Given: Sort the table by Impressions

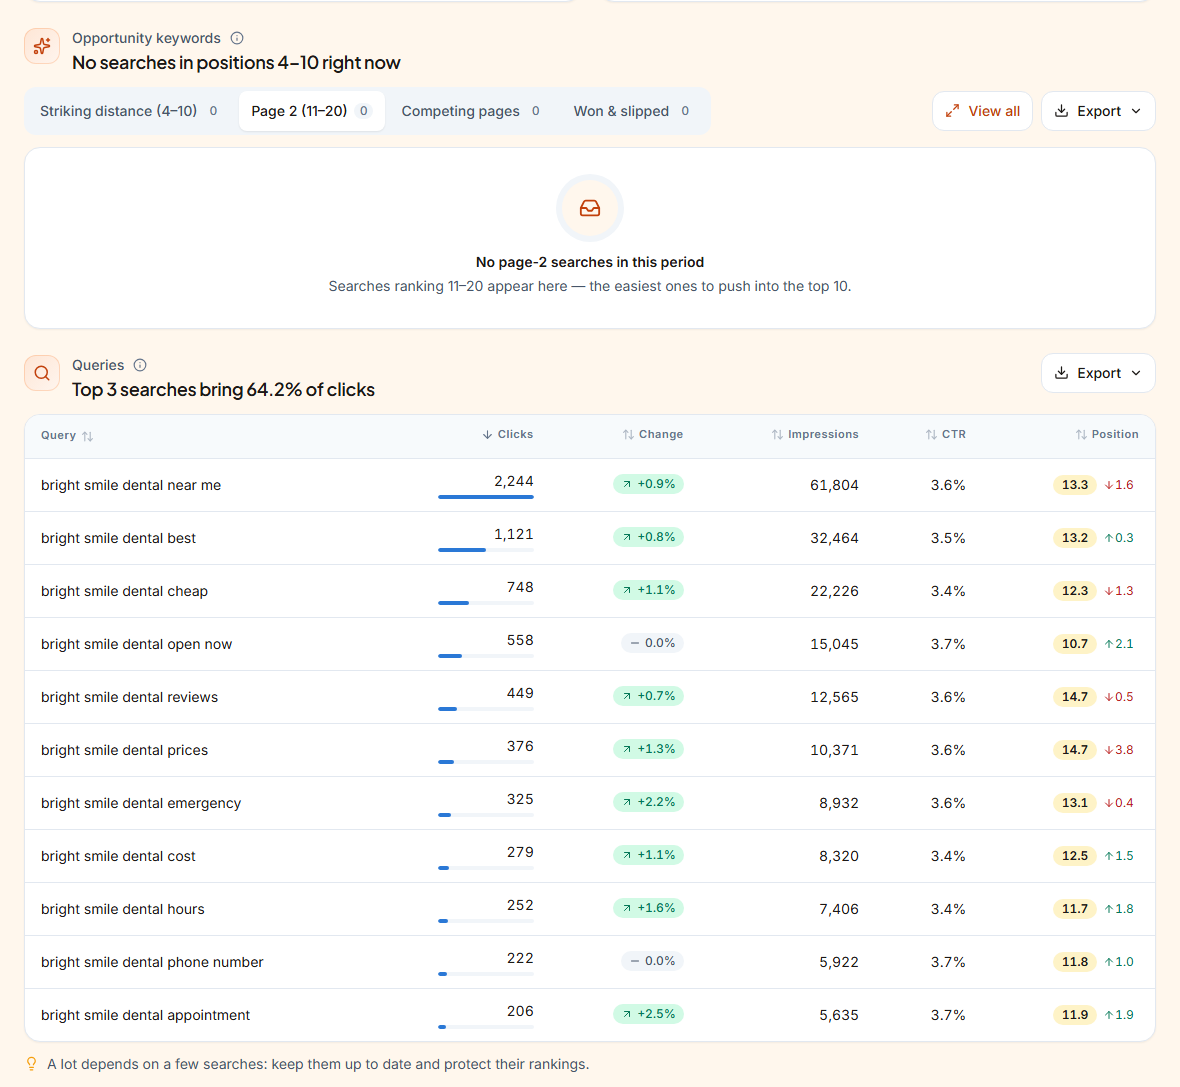Looking at the screenshot, I should click(814, 434).
